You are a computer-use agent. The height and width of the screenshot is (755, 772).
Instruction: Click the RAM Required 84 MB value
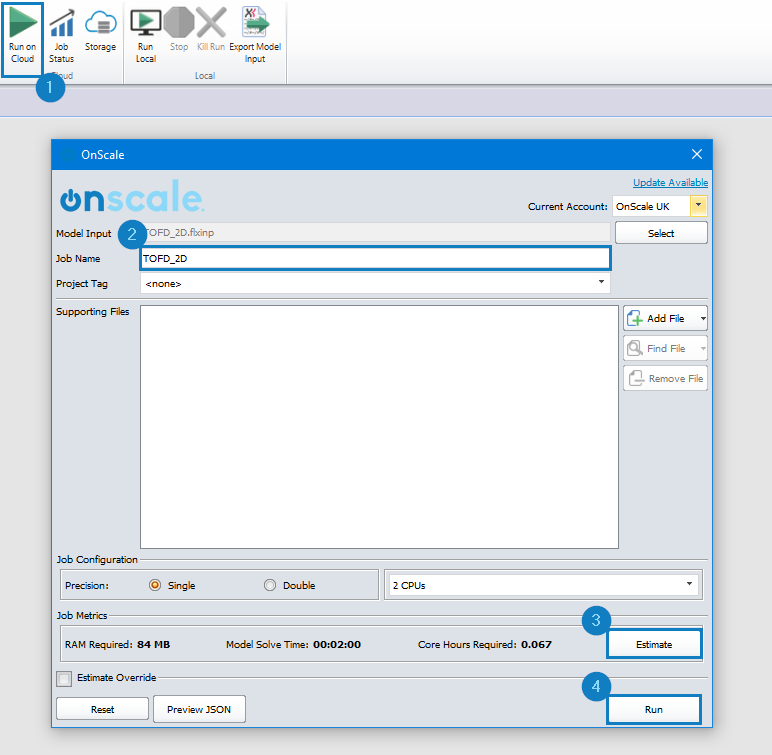click(154, 644)
